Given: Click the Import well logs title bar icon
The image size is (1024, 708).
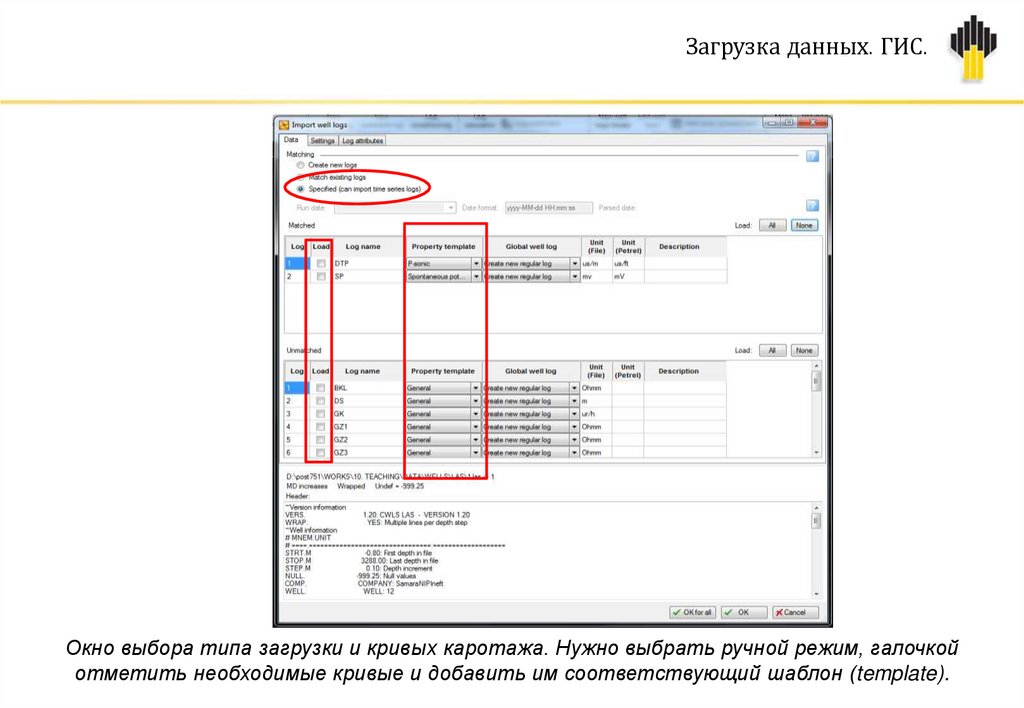Looking at the screenshot, I should pos(284,125).
